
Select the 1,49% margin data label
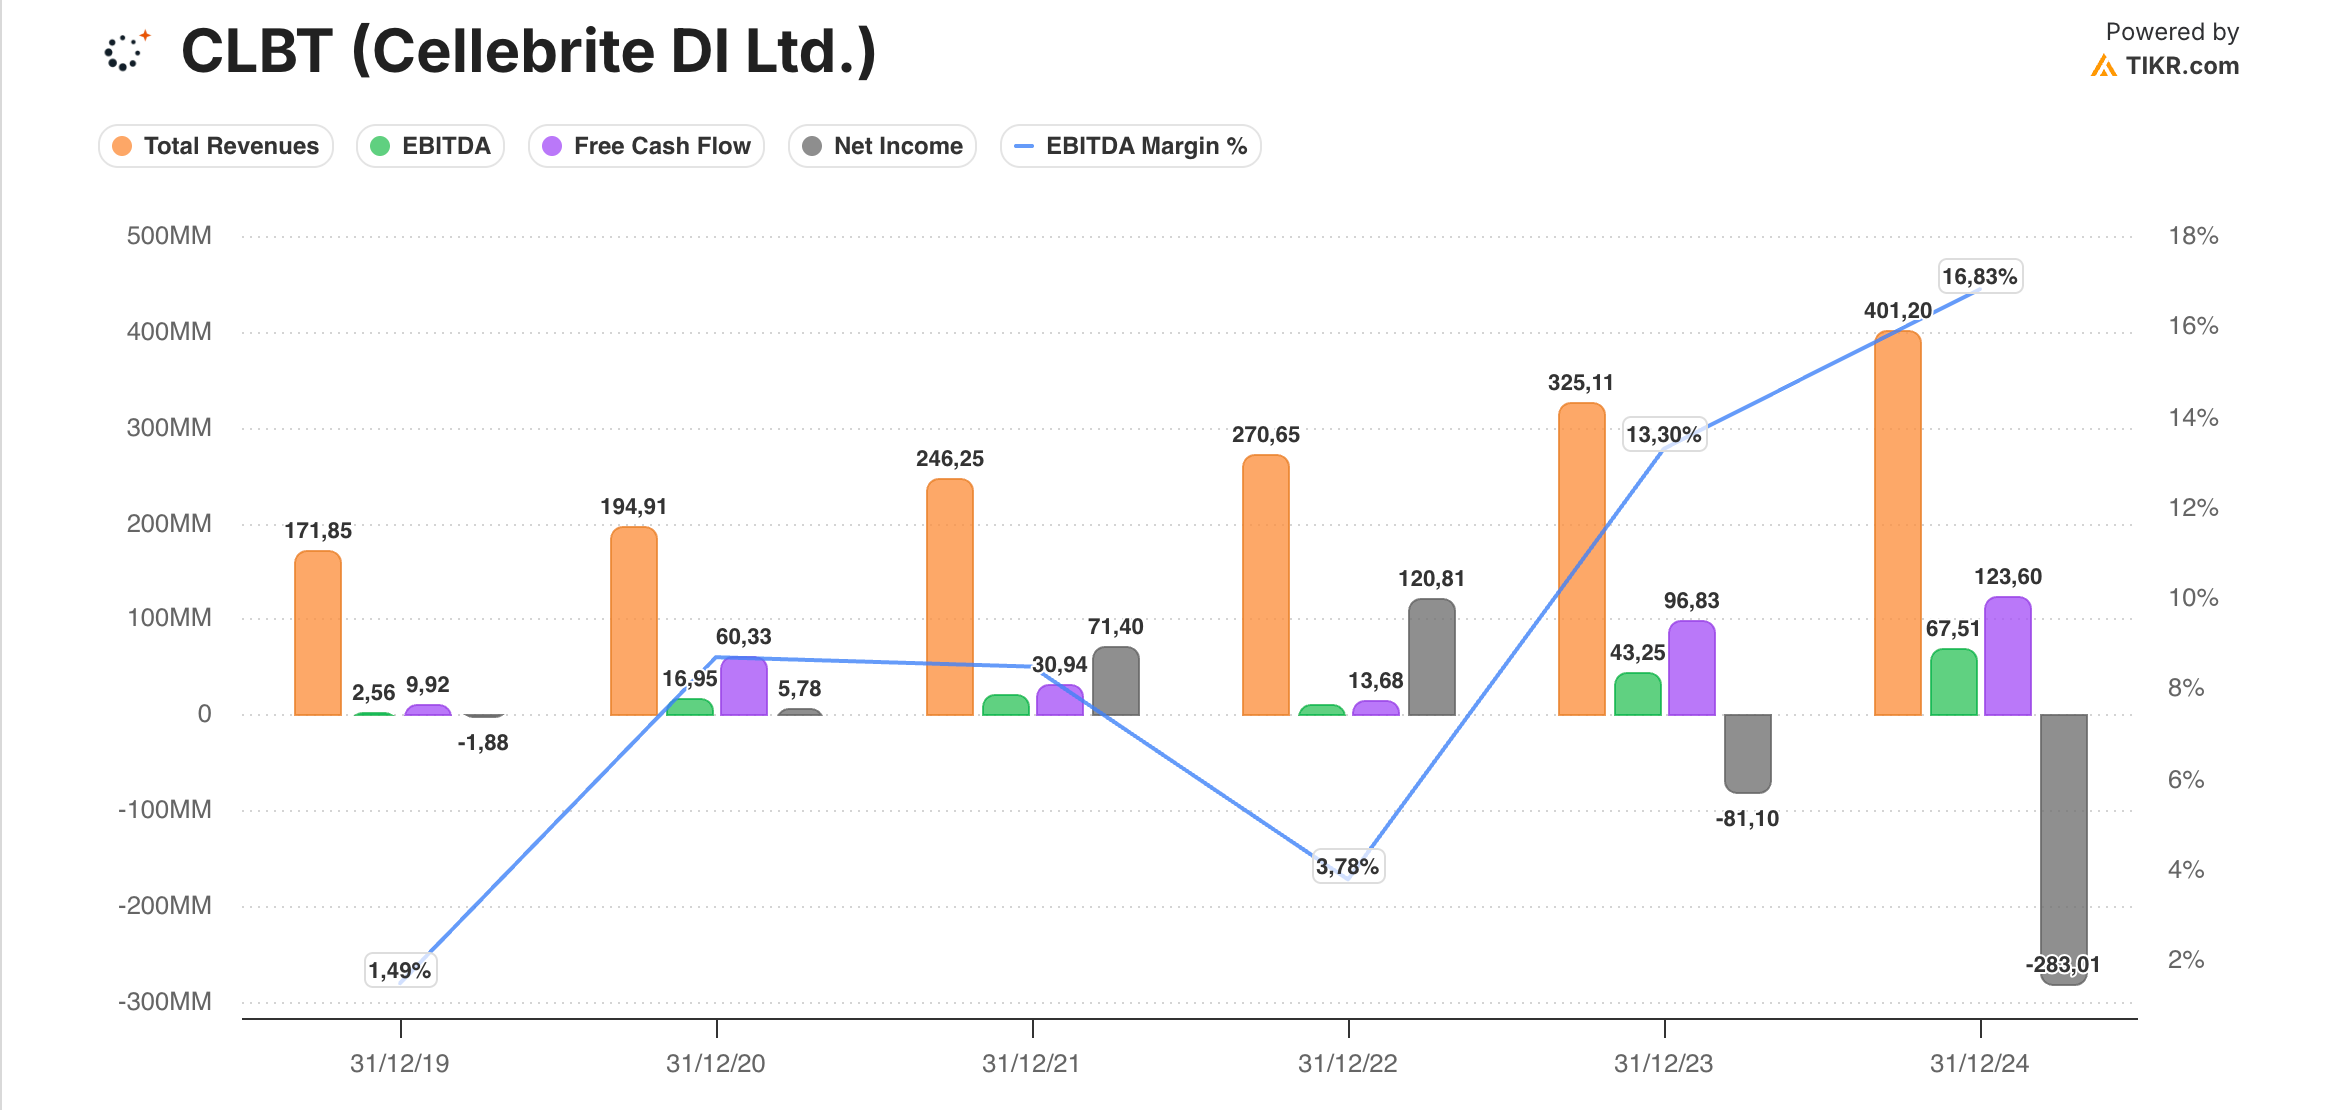click(x=400, y=970)
